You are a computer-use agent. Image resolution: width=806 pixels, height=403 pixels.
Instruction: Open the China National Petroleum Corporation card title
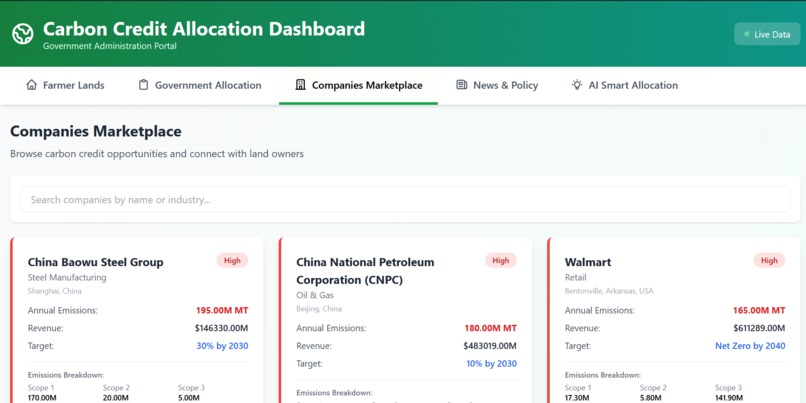pyautogui.click(x=365, y=271)
